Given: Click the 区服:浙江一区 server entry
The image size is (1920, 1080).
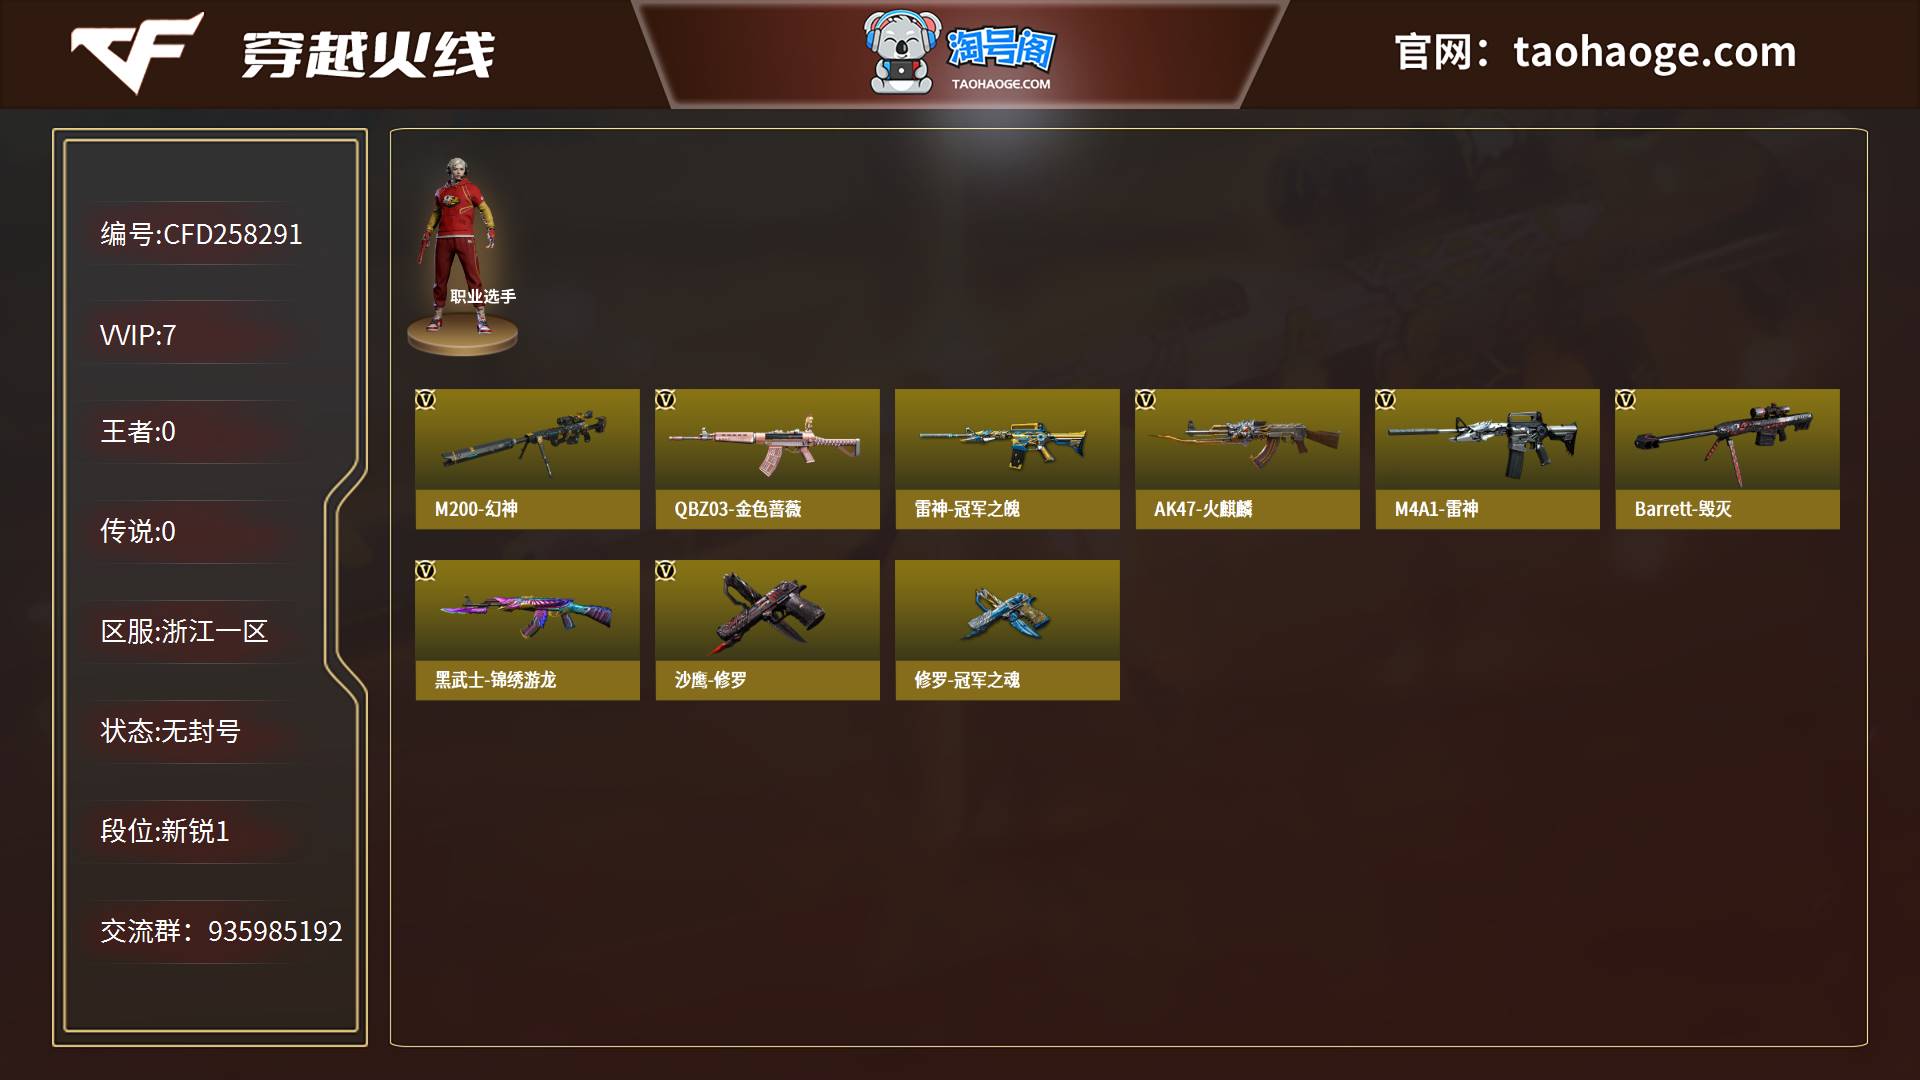Looking at the screenshot, I should (185, 631).
